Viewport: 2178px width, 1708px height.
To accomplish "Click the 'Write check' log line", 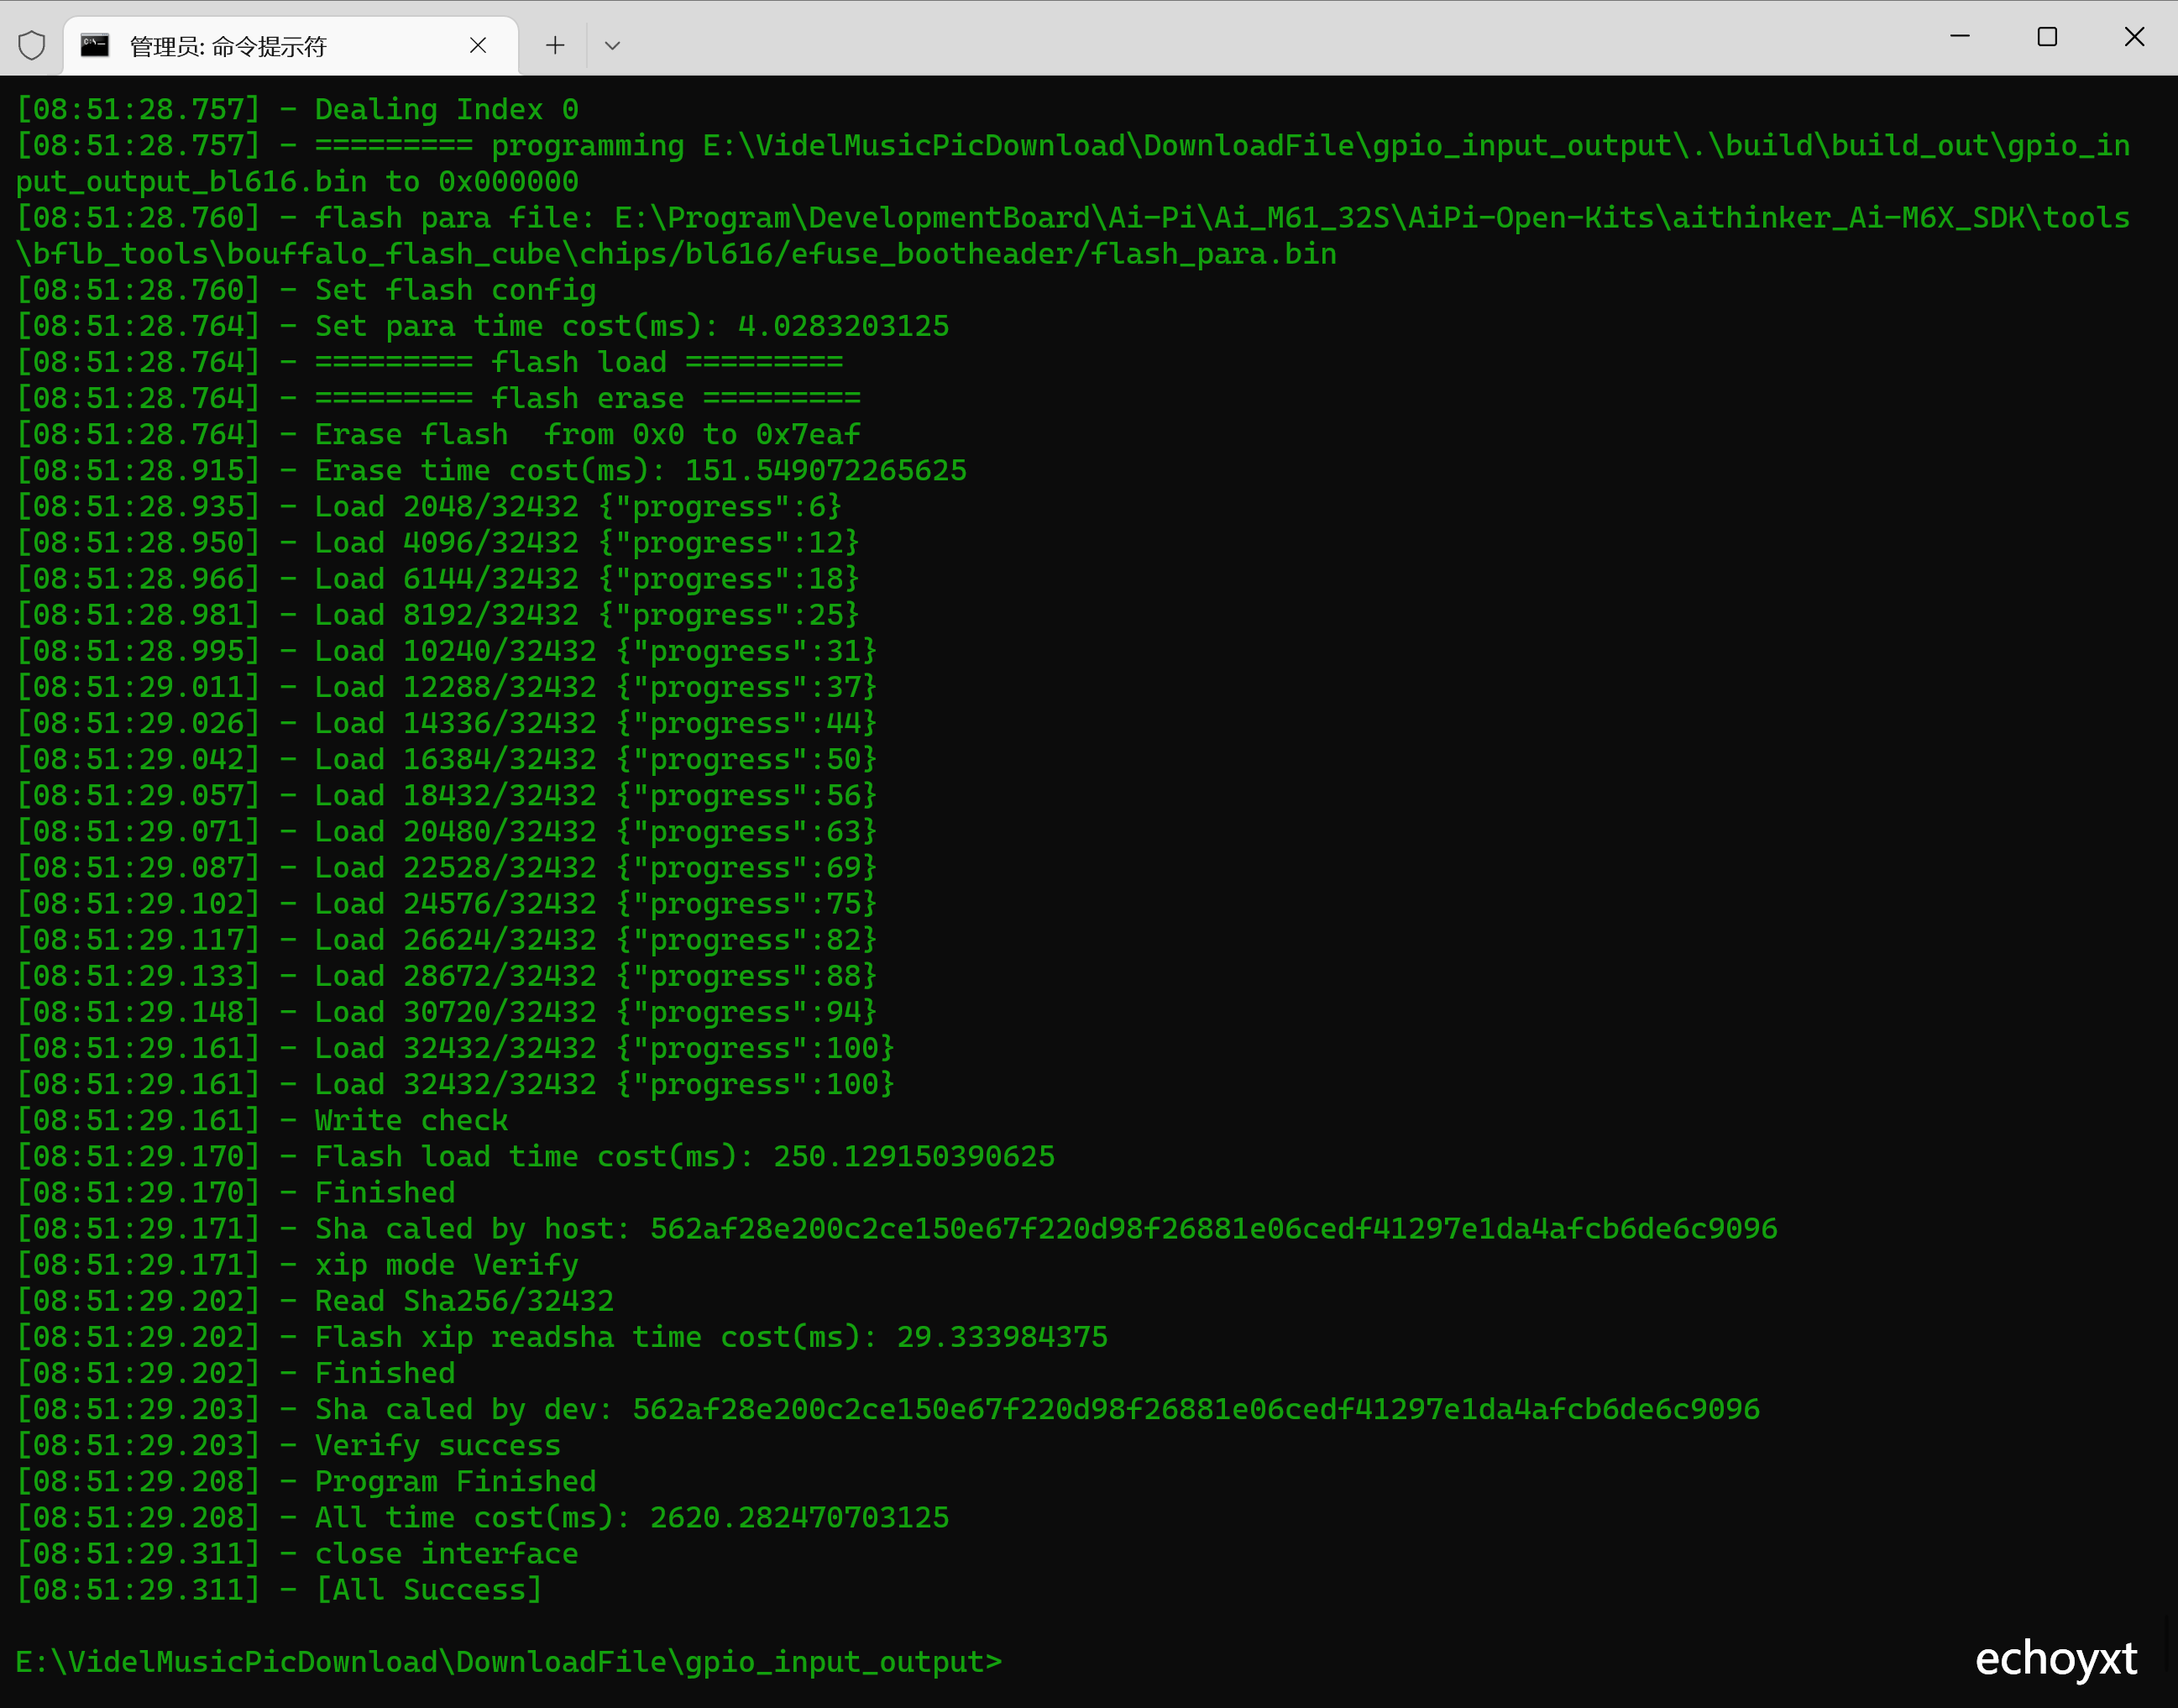I will click(x=263, y=1120).
